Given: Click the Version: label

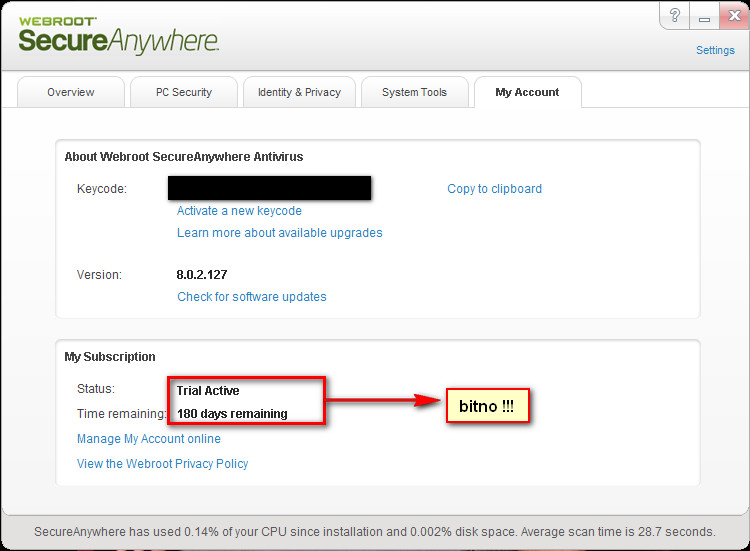Looking at the screenshot, I should coord(99,275).
